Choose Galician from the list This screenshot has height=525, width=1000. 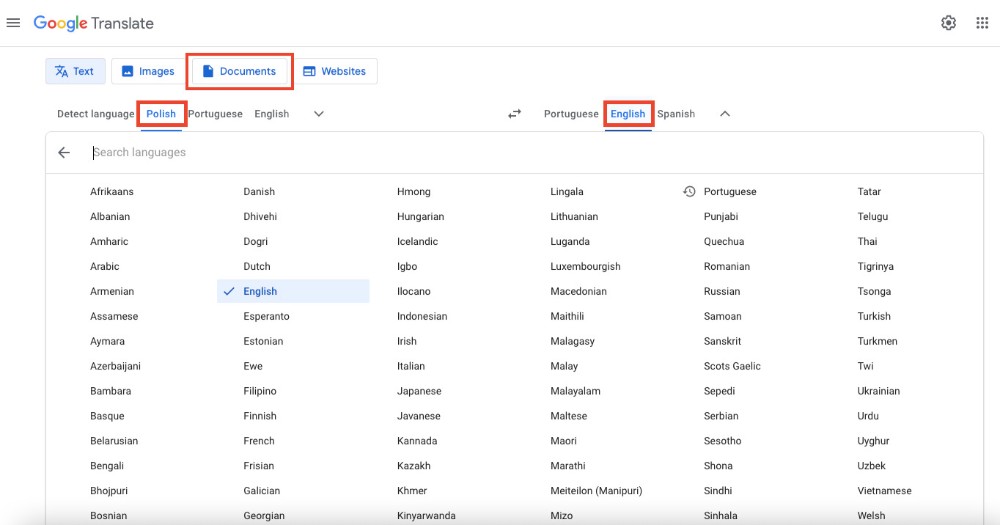click(x=261, y=491)
